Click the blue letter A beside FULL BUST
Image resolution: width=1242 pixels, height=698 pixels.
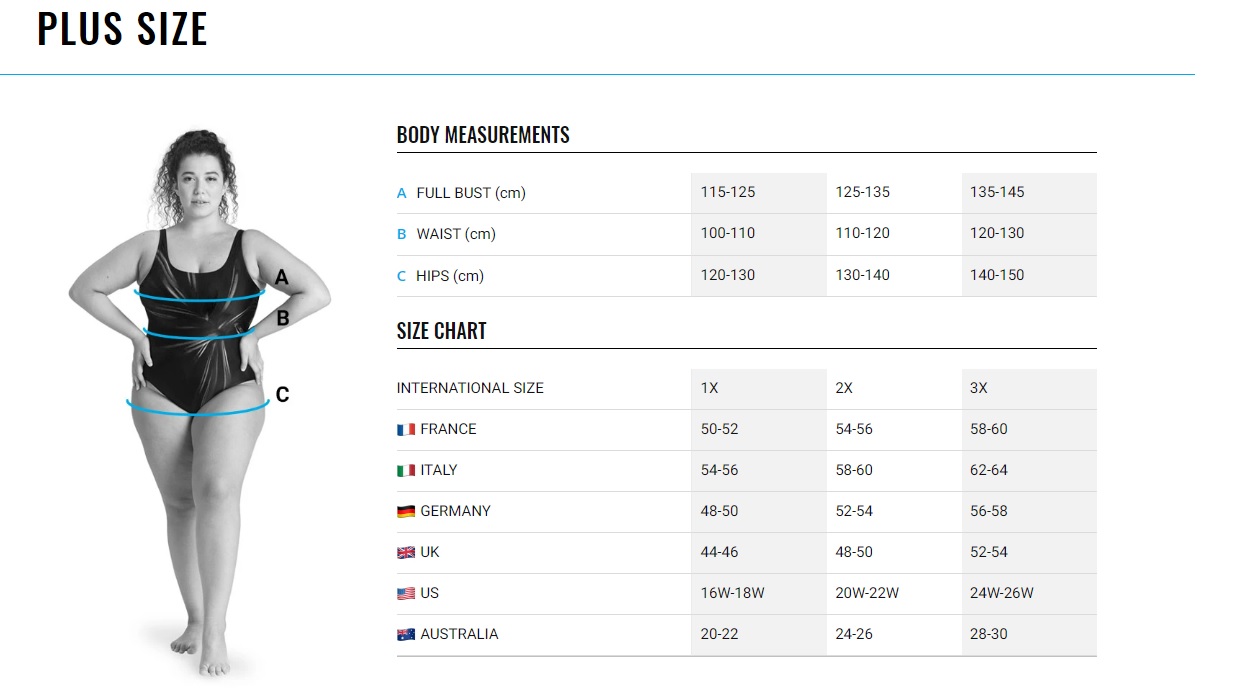tap(402, 193)
